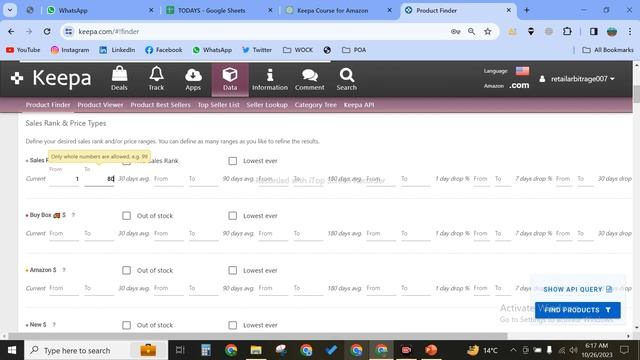Check New Out of stock box
The image size is (640, 360).
click(x=127, y=325)
